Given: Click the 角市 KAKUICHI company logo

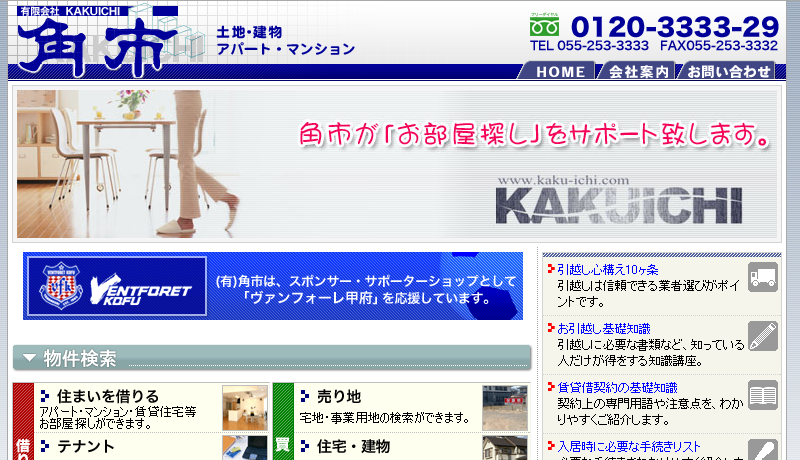Looking at the screenshot, I should tap(99, 41).
